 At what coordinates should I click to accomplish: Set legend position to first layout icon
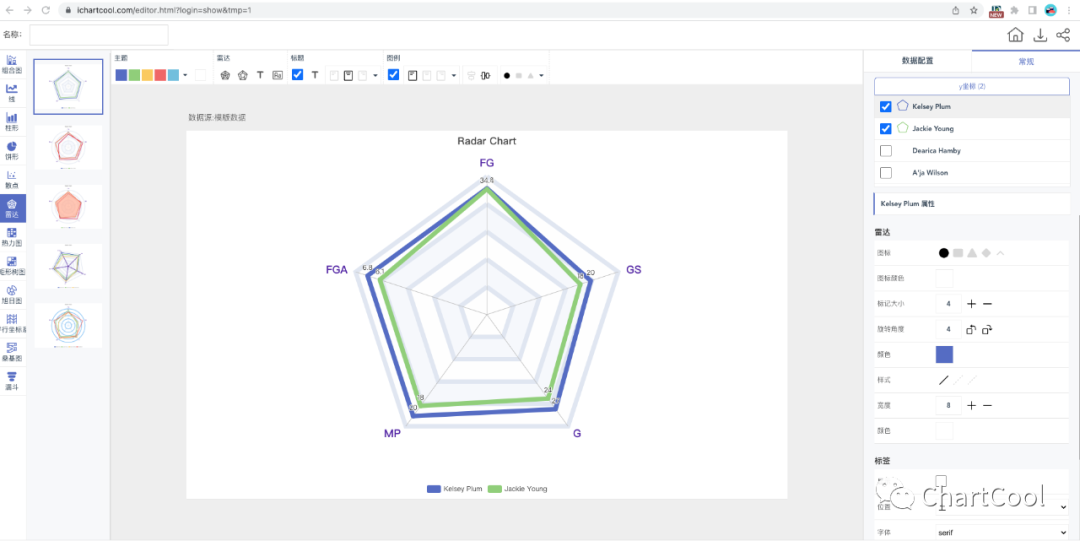[x=413, y=75]
